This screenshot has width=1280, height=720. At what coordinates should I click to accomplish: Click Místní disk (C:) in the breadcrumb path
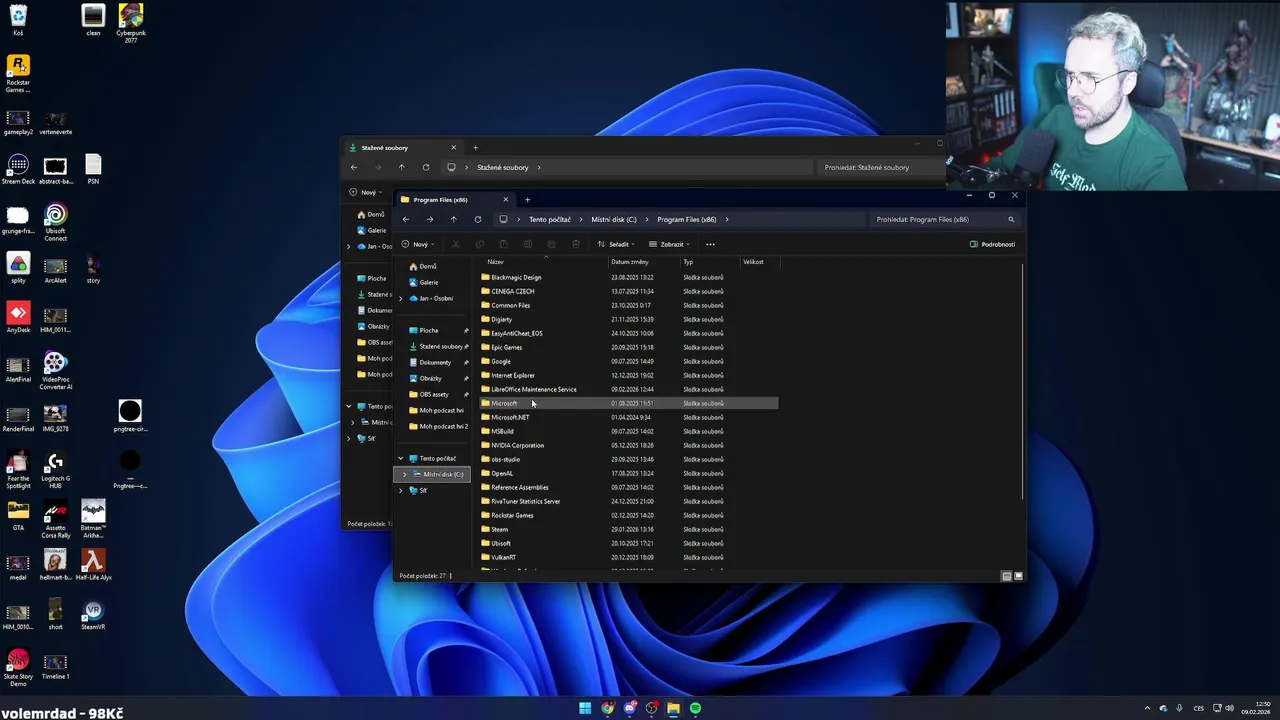point(614,219)
